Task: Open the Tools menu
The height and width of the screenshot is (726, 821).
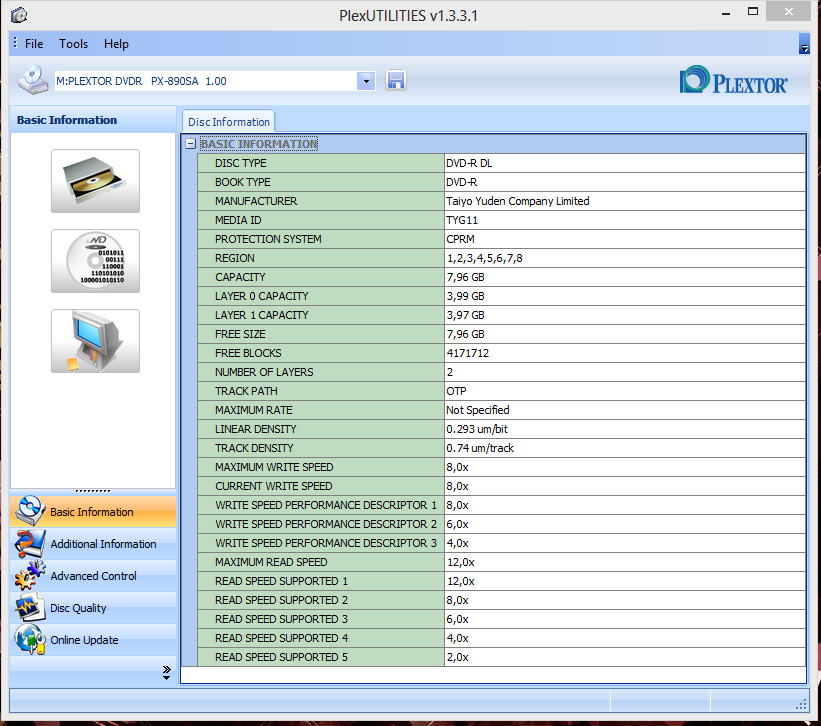Action: tap(73, 44)
